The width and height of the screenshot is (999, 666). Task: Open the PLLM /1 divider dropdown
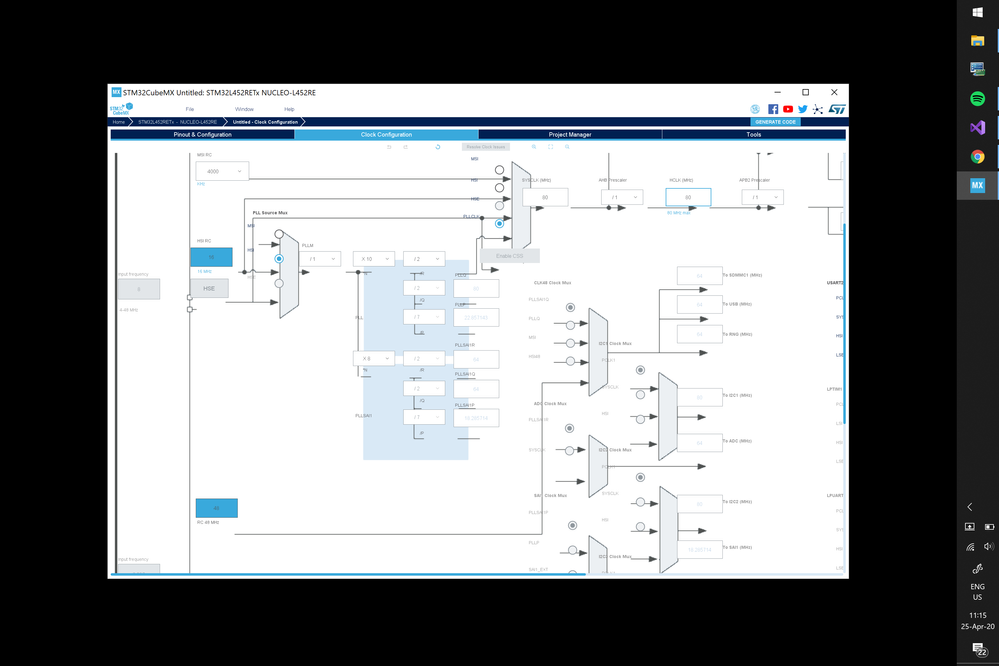(320, 259)
